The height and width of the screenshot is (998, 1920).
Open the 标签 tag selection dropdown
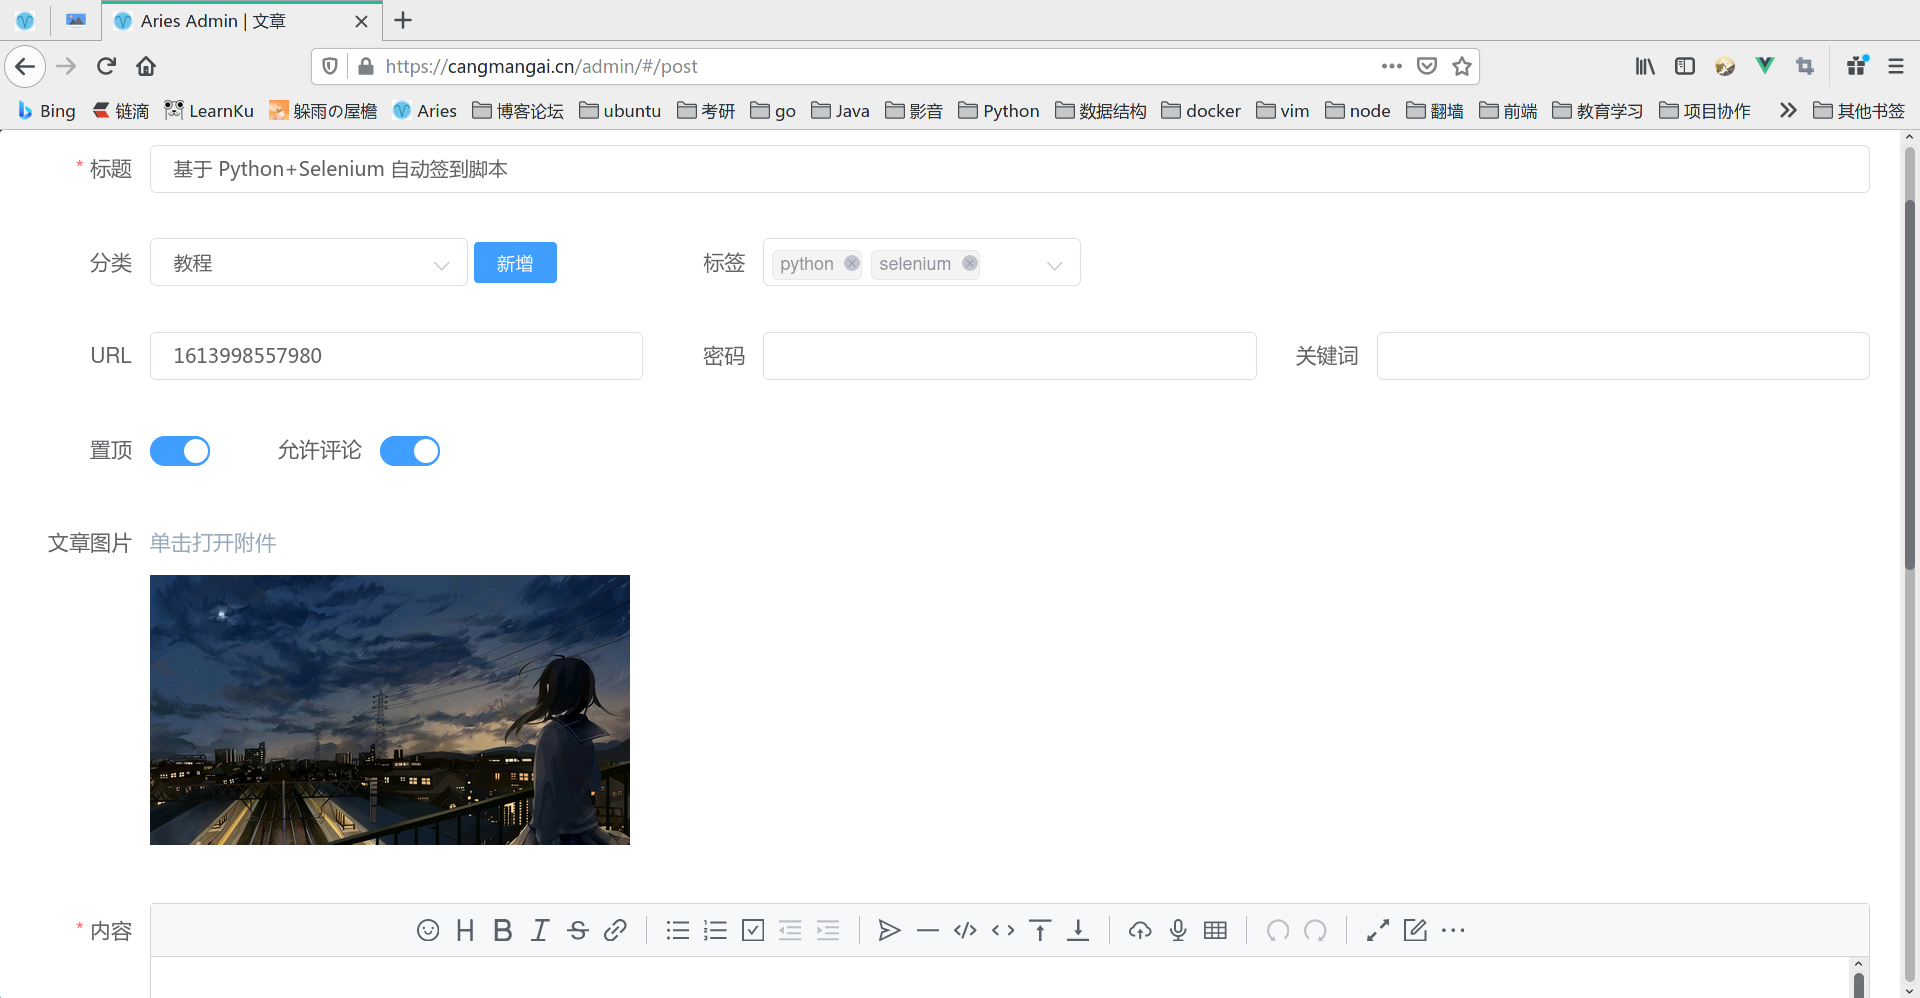click(1054, 265)
